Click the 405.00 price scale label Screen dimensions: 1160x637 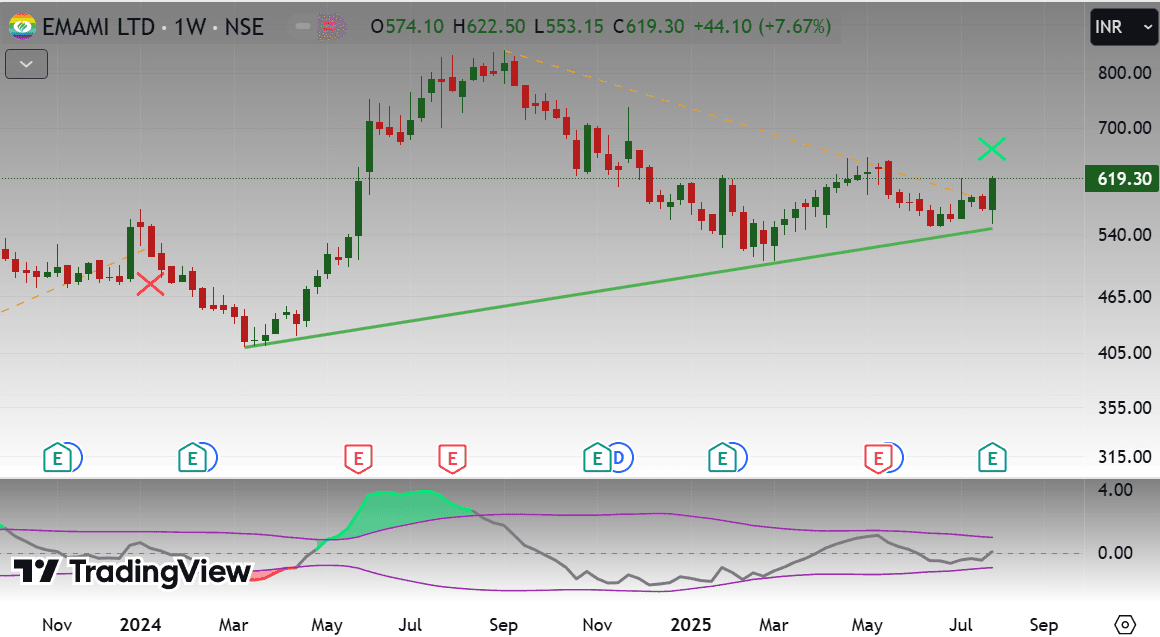click(1124, 352)
